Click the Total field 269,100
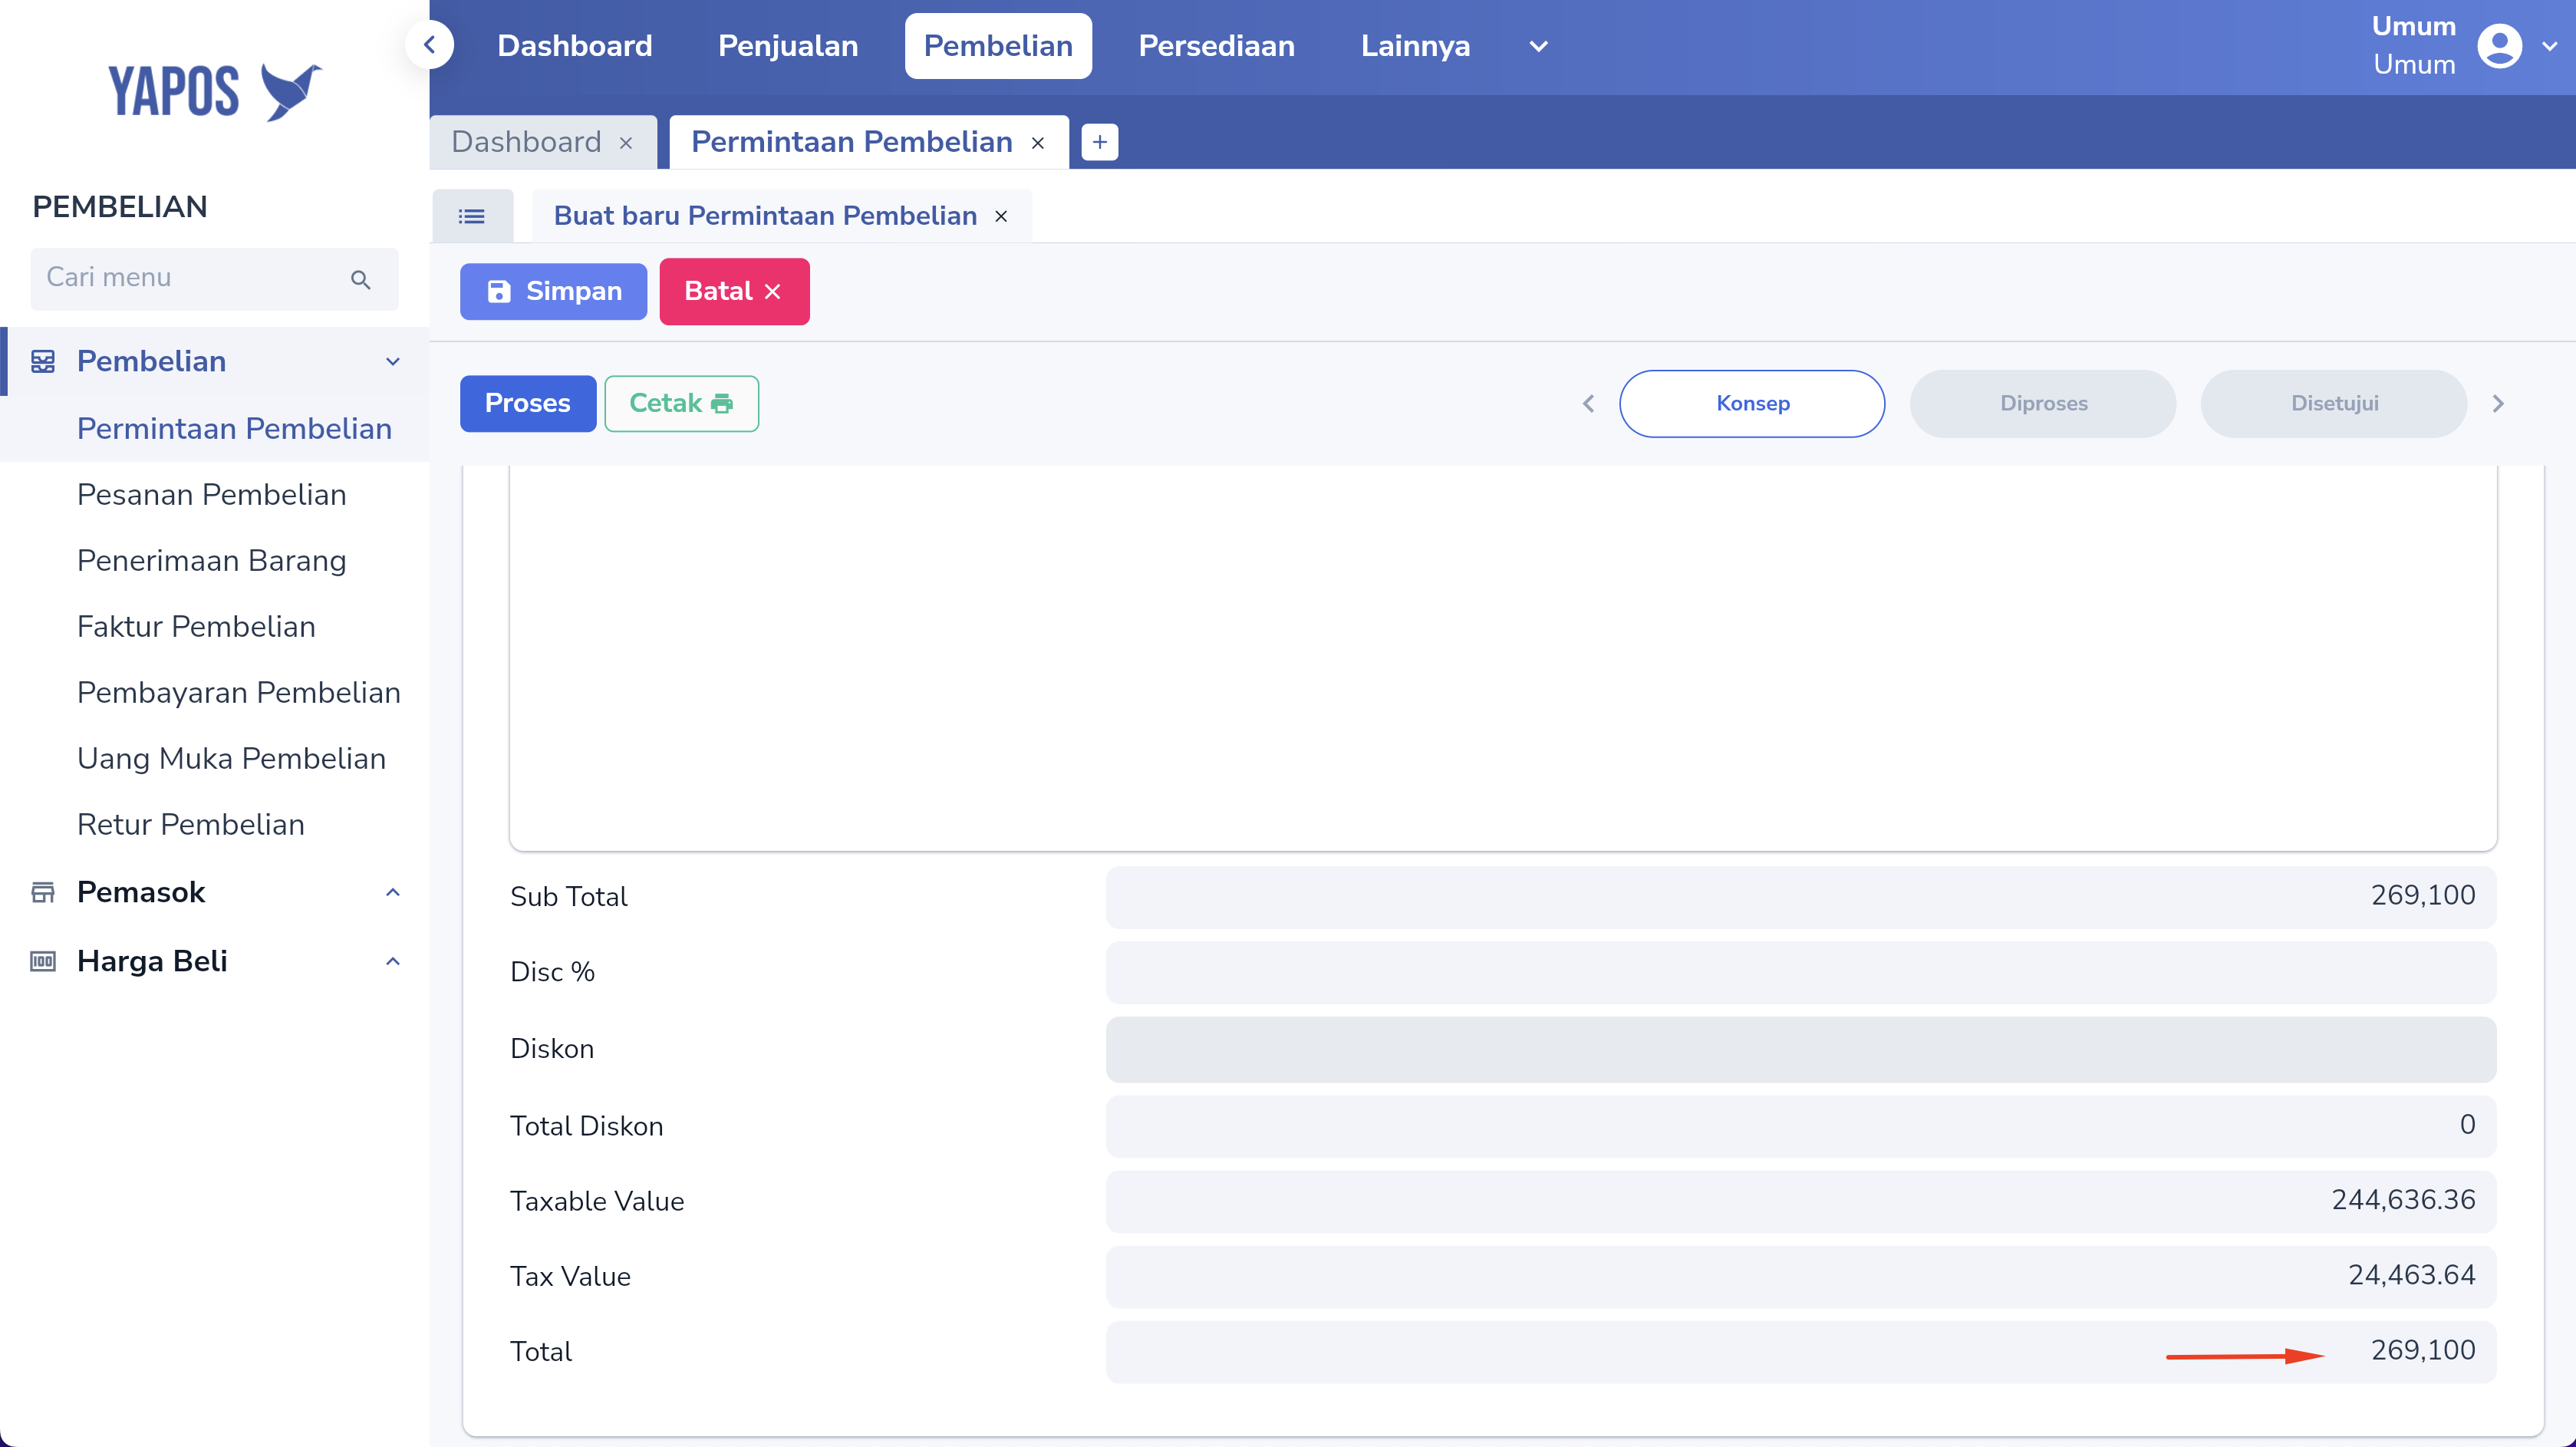The width and height of the screenshot is (2576, 1447). [x=1801, y=1352]
